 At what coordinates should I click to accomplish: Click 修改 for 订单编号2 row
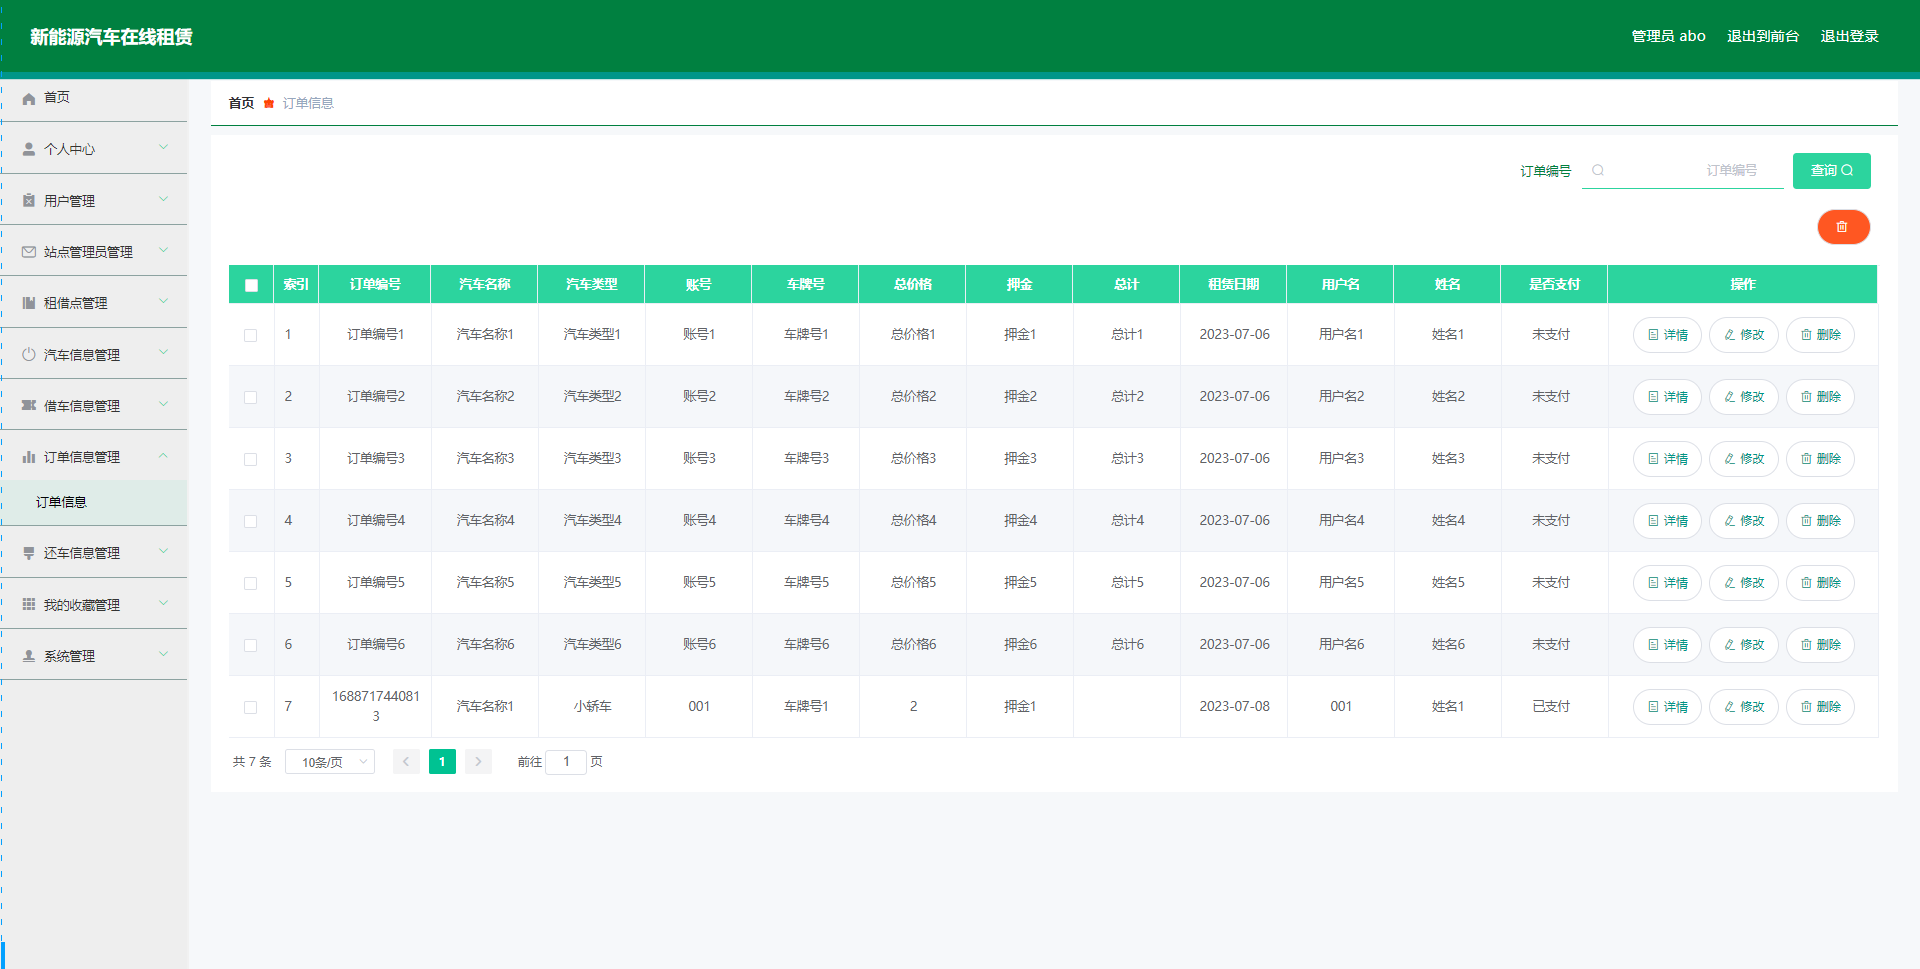pyautogui.click(x=1743, y=397)
